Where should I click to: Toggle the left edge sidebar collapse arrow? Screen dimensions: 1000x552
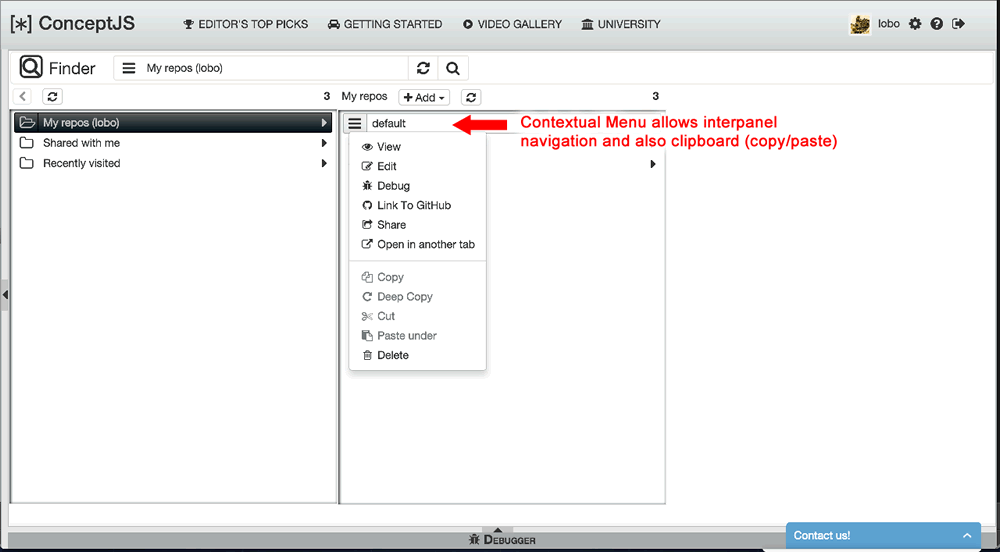click(4, 294)
